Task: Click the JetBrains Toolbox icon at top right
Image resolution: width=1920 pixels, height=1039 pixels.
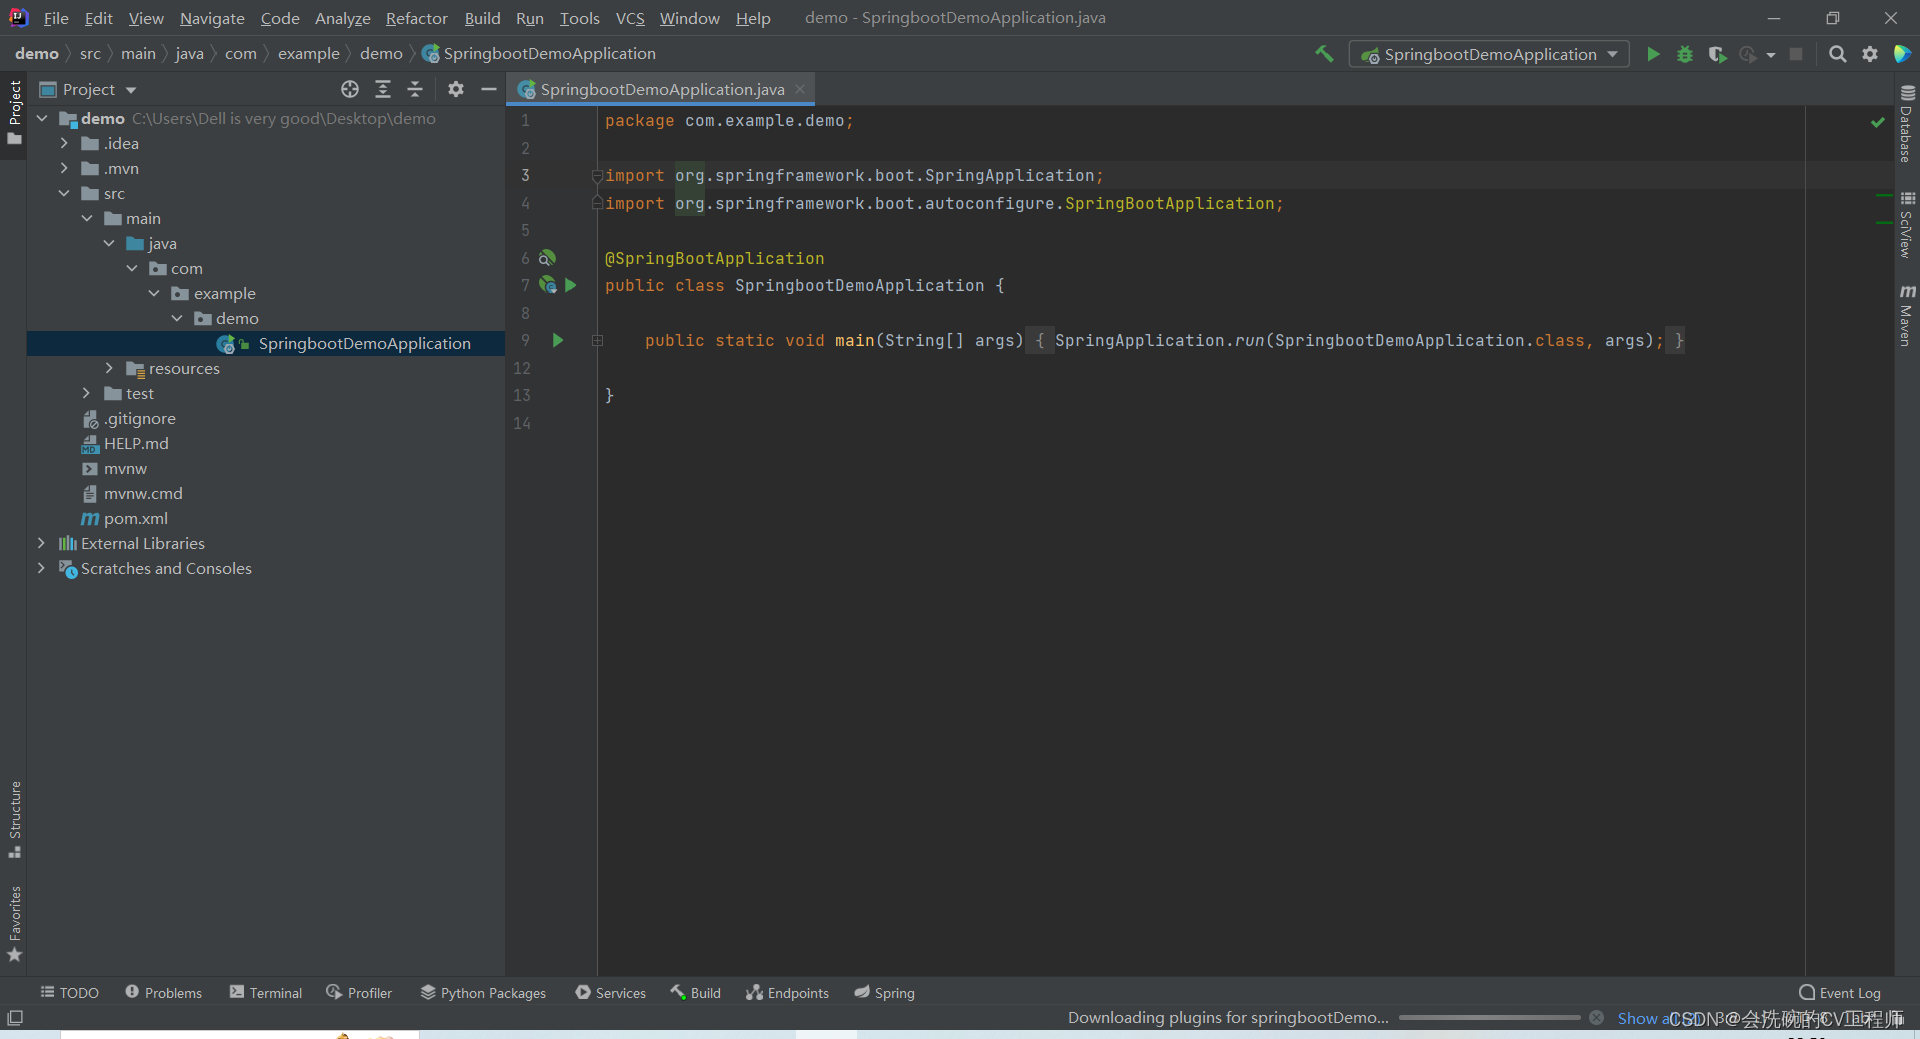Action: tap(1902, 54)
